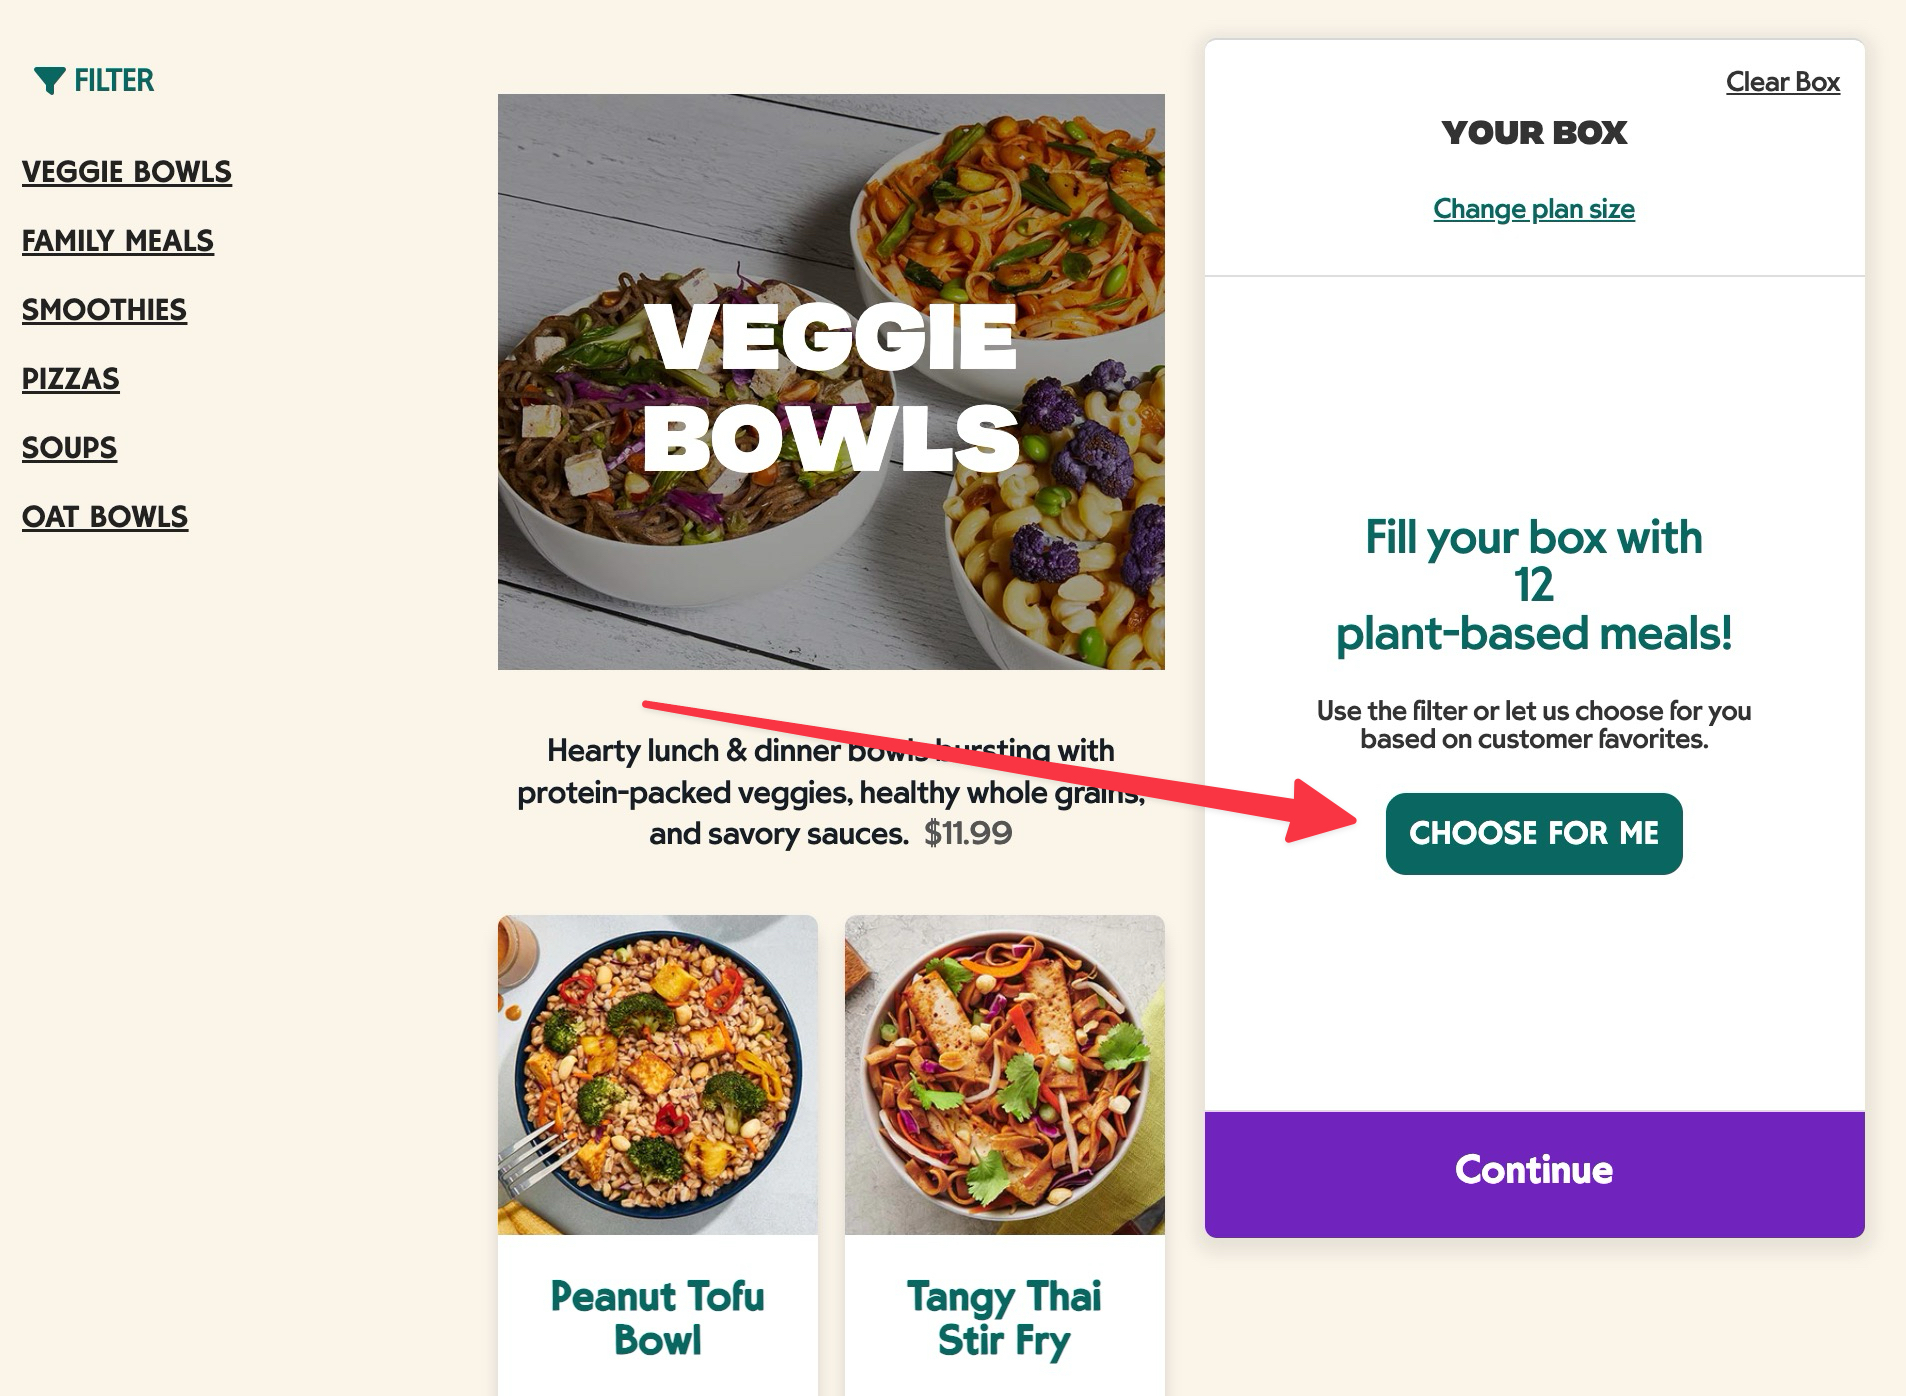Click the funnel filter icon
Image resolution: width=1906 pixels, height=1396 pixels.
48,81
